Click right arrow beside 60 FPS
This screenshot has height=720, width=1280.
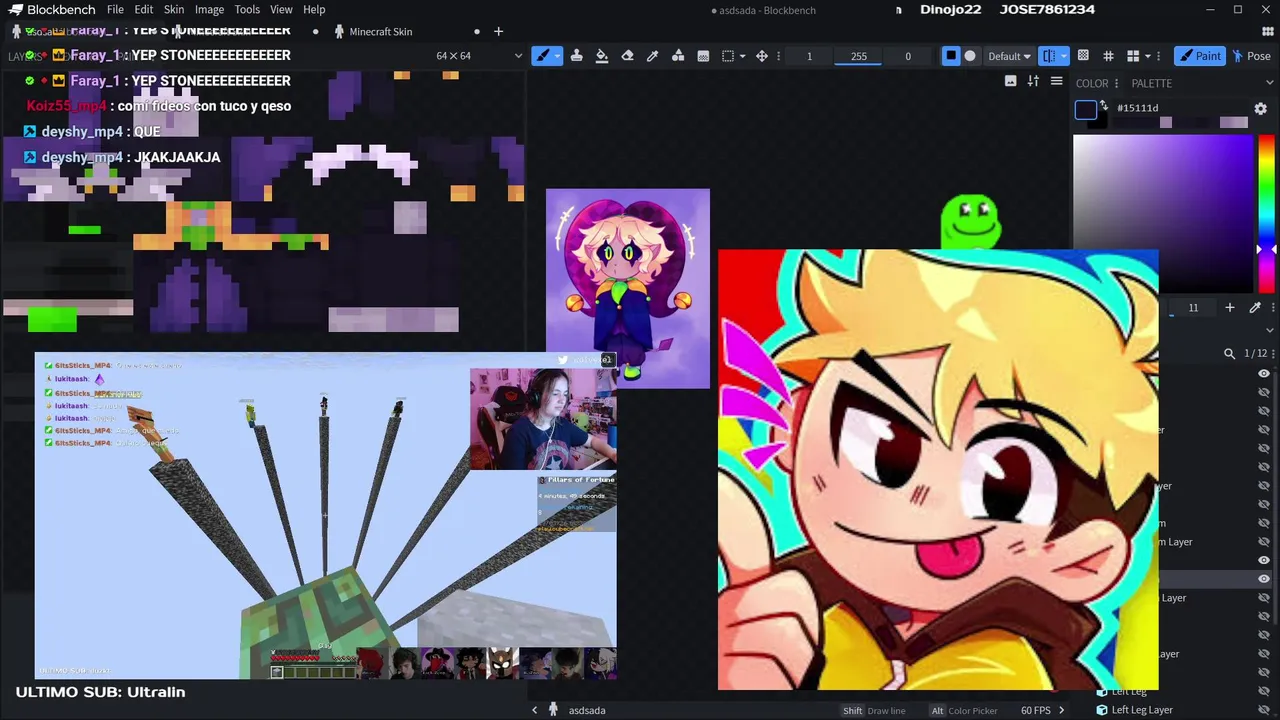[1061, 710]
